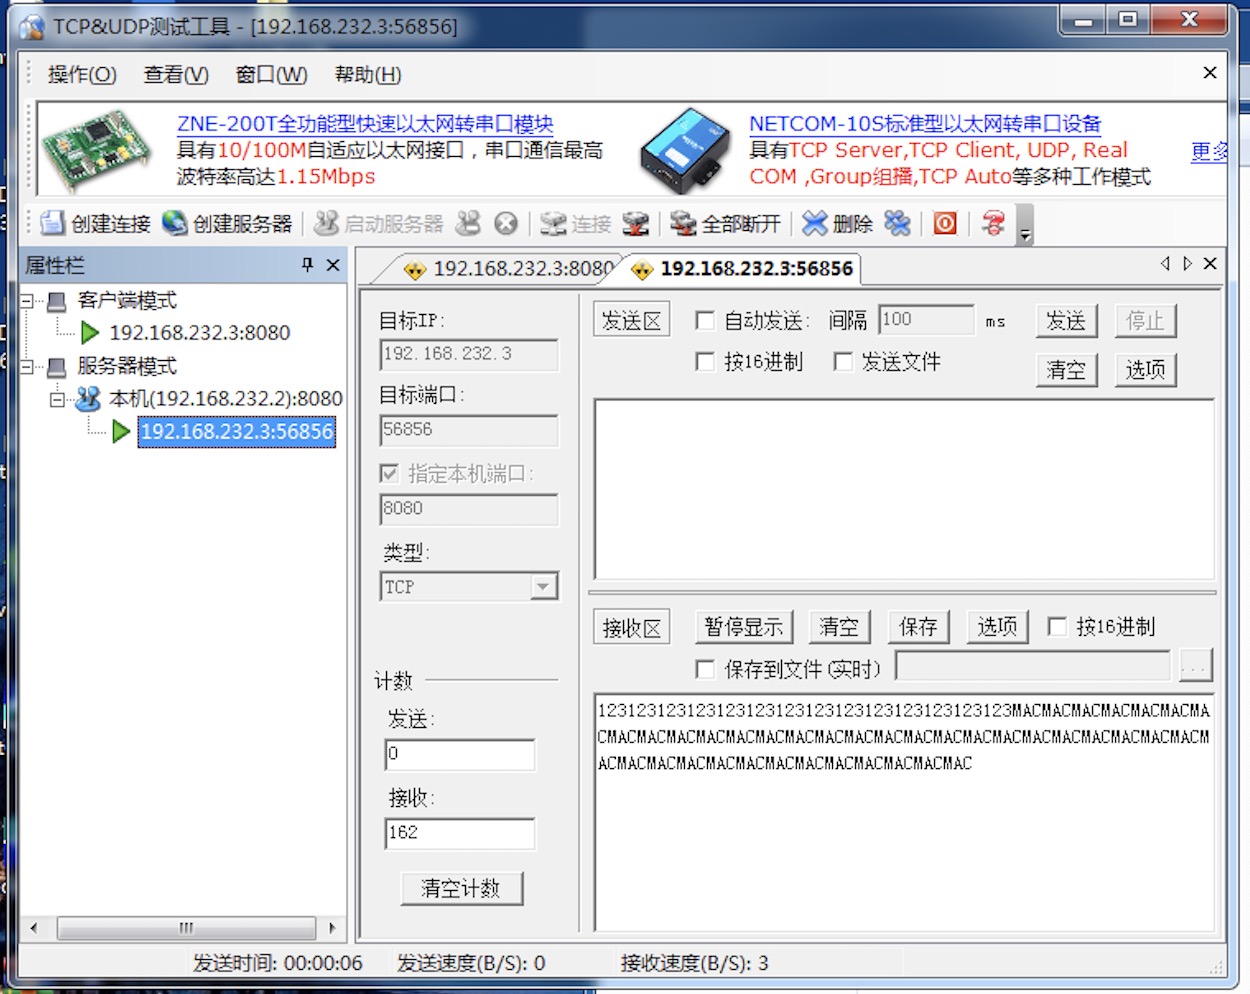
Task: Click the tree scrollbar right arrow
Action: (332, 928)
